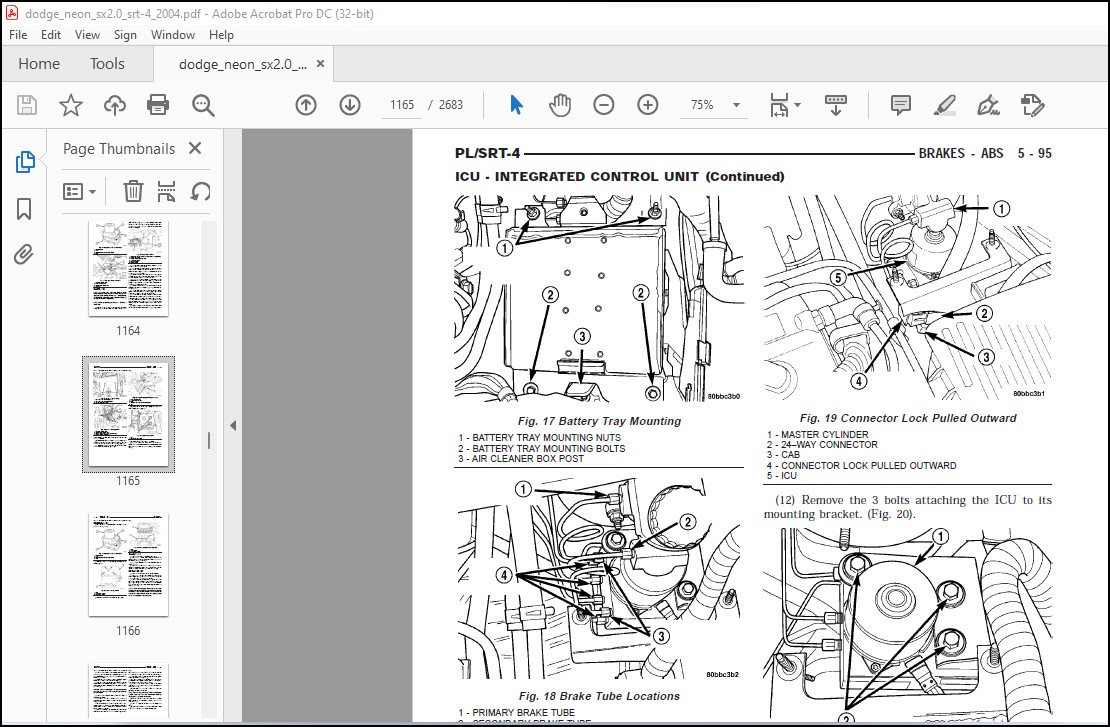
Task: Click the fit page width icon
Action: (779, 105)
